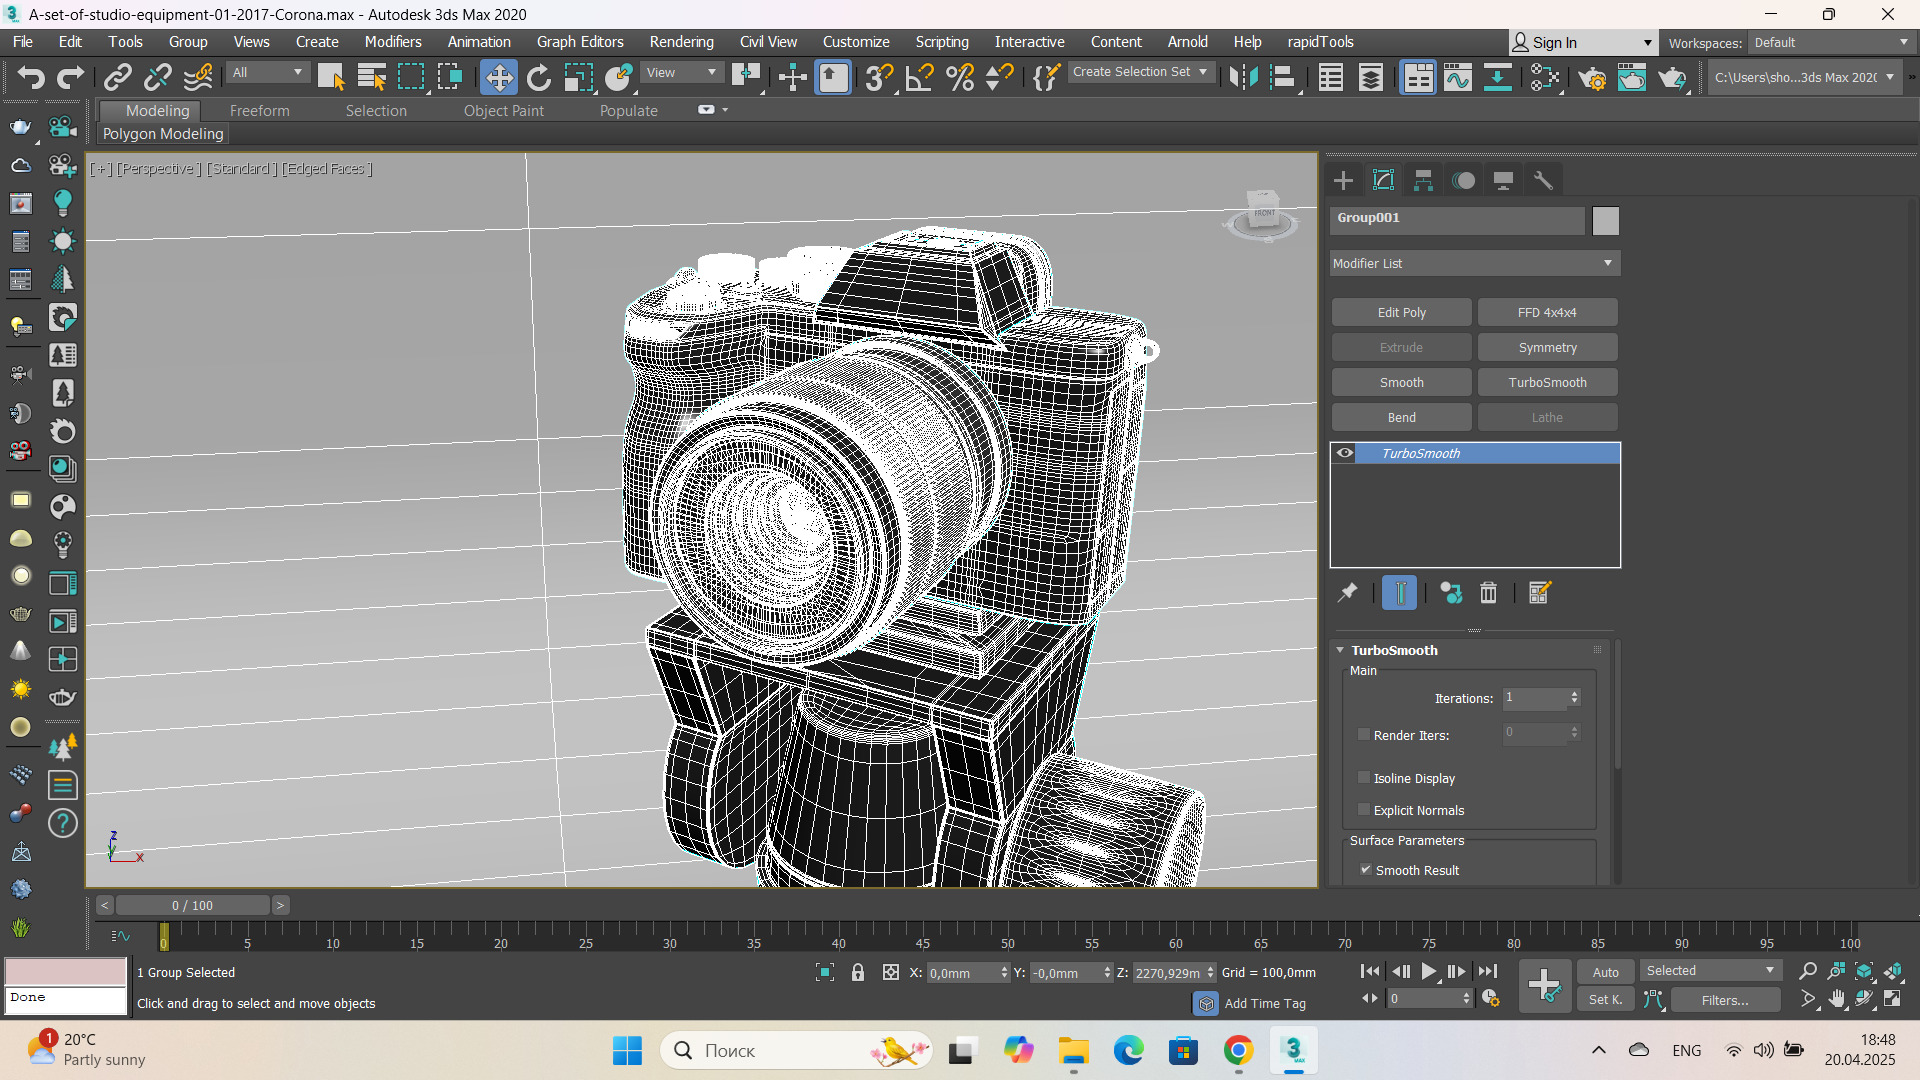Open the Graph Editors menu
1920x1080 pixels.
pos(579,42)
